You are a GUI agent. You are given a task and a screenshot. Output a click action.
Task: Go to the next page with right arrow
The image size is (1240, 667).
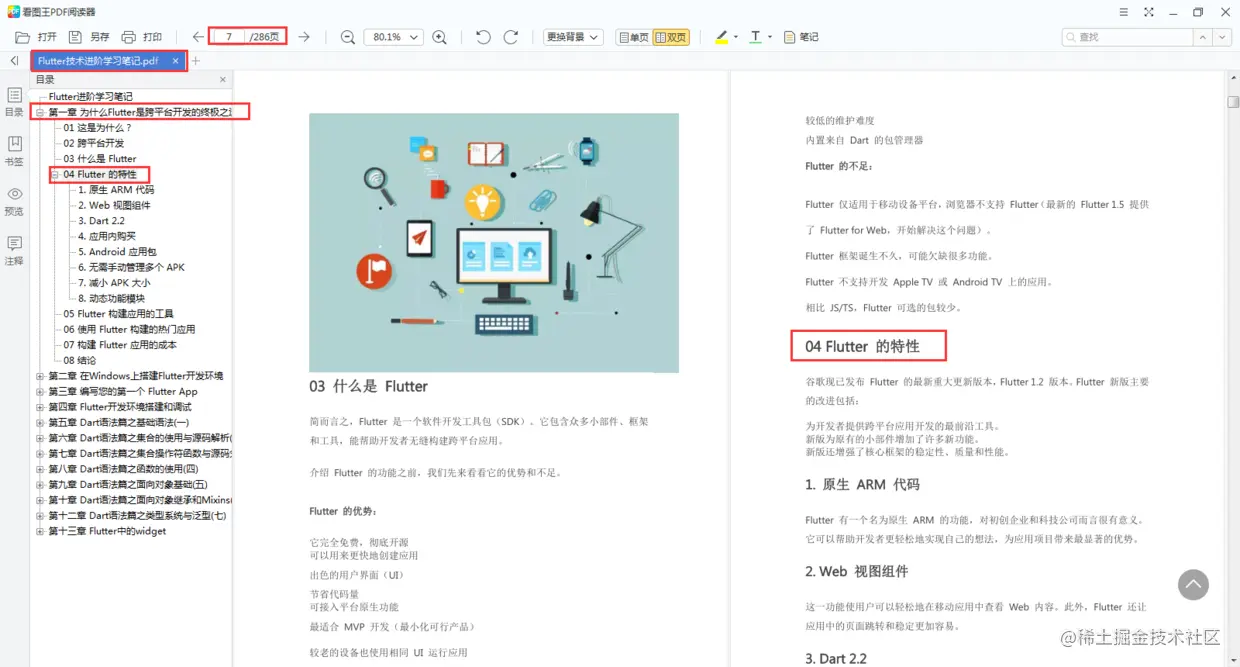[x=304, y=37]
